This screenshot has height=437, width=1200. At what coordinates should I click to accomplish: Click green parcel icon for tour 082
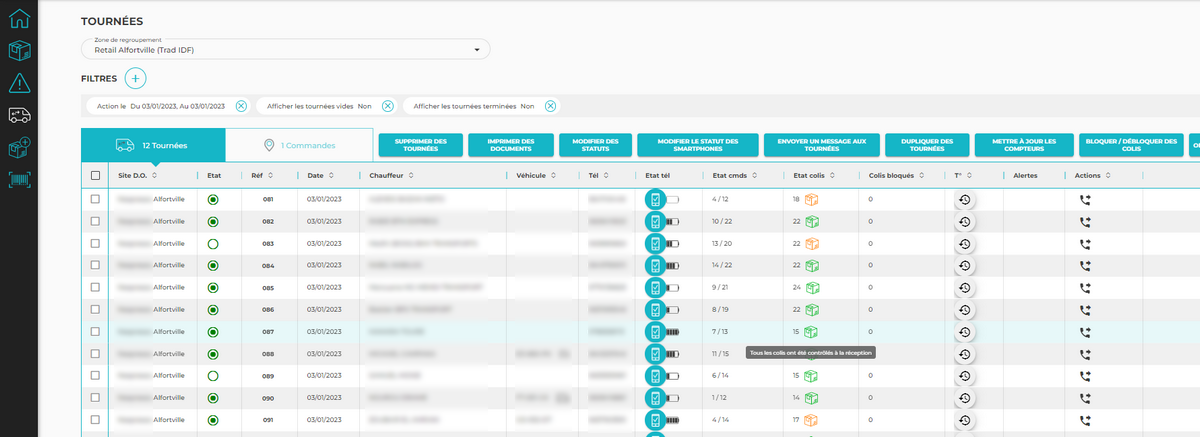[x=811, y=222]
